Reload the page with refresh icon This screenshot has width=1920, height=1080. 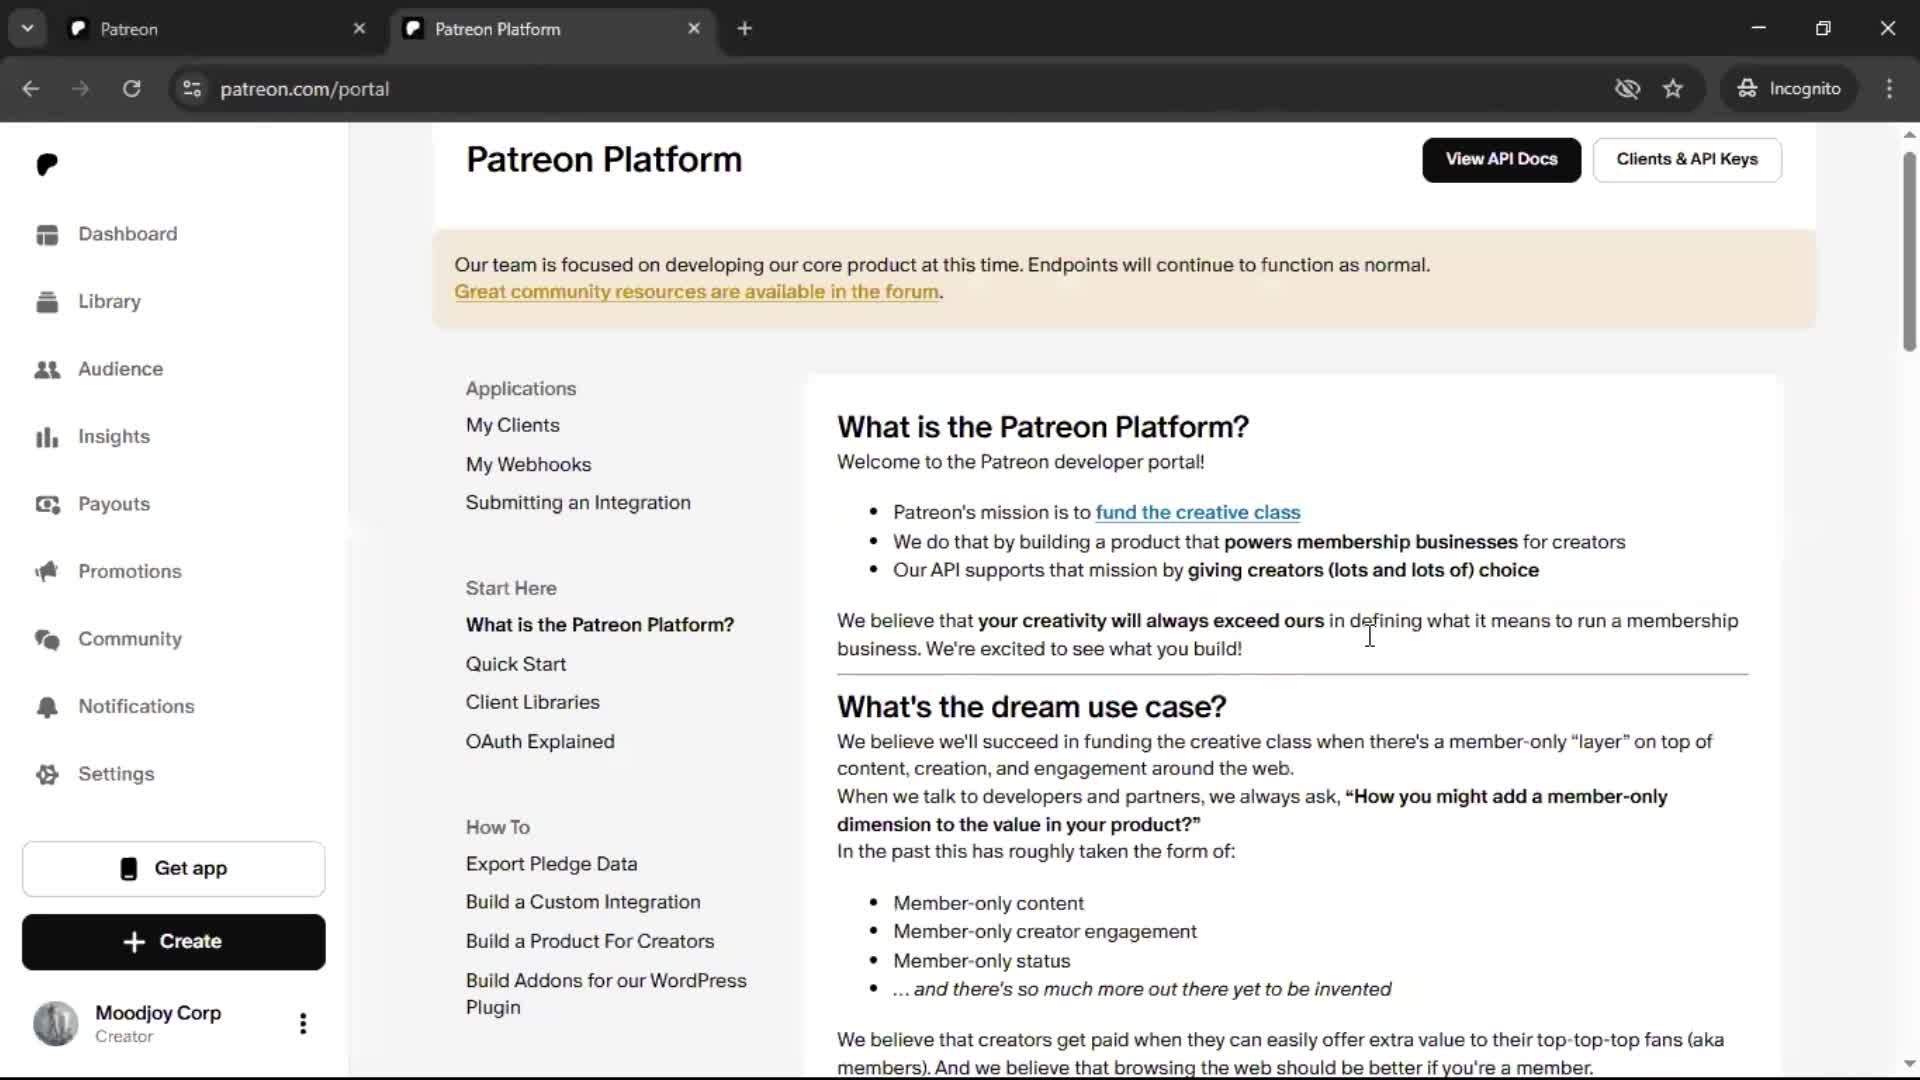click(131, 89)
